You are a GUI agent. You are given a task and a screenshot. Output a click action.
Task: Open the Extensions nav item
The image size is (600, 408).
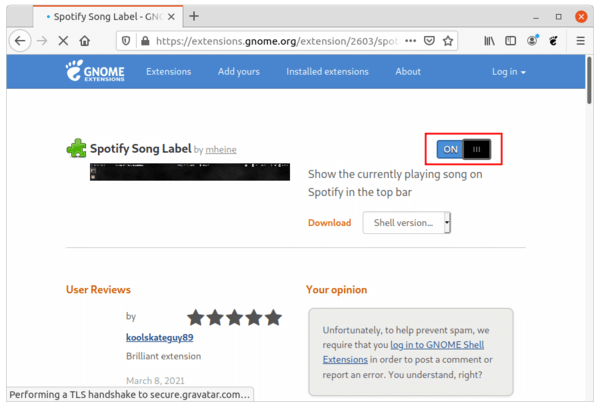pyautogui.click(x=168, y=72)
